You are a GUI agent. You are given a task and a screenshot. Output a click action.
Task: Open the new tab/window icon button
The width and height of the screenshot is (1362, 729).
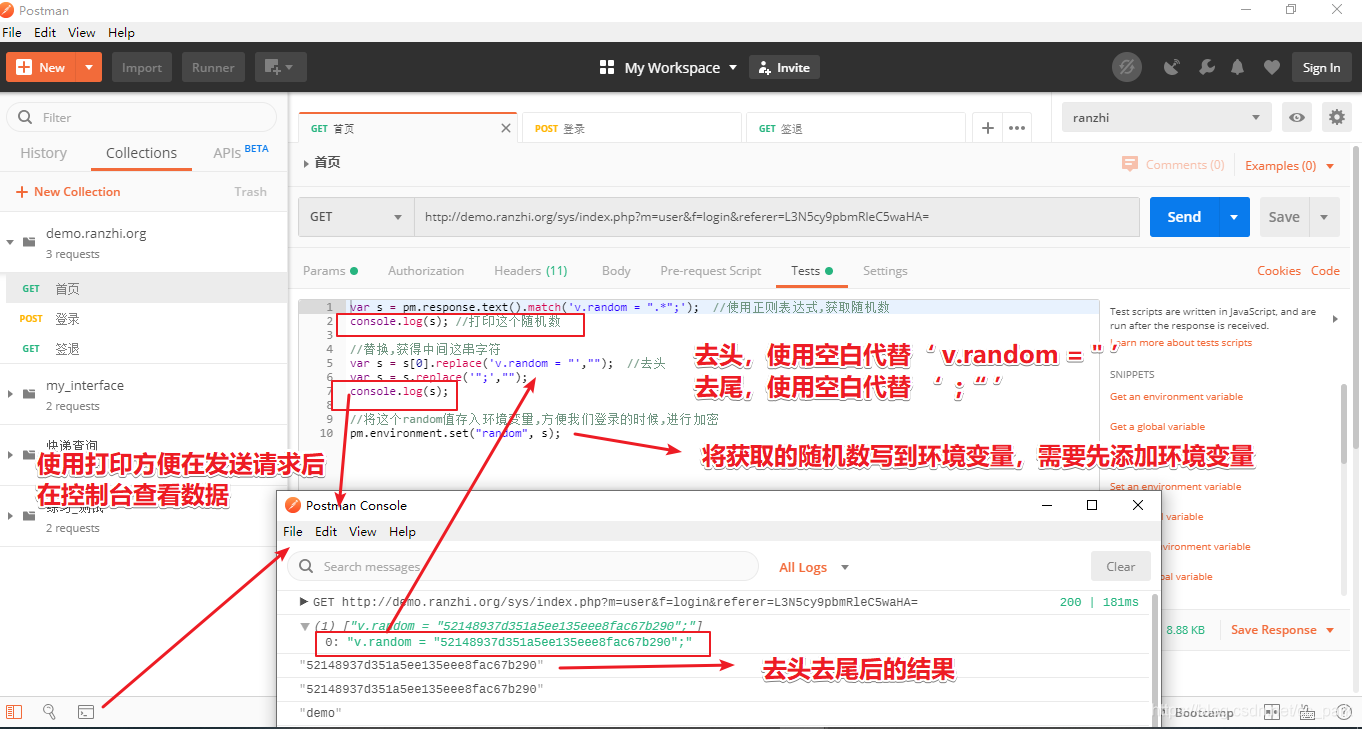280,67
